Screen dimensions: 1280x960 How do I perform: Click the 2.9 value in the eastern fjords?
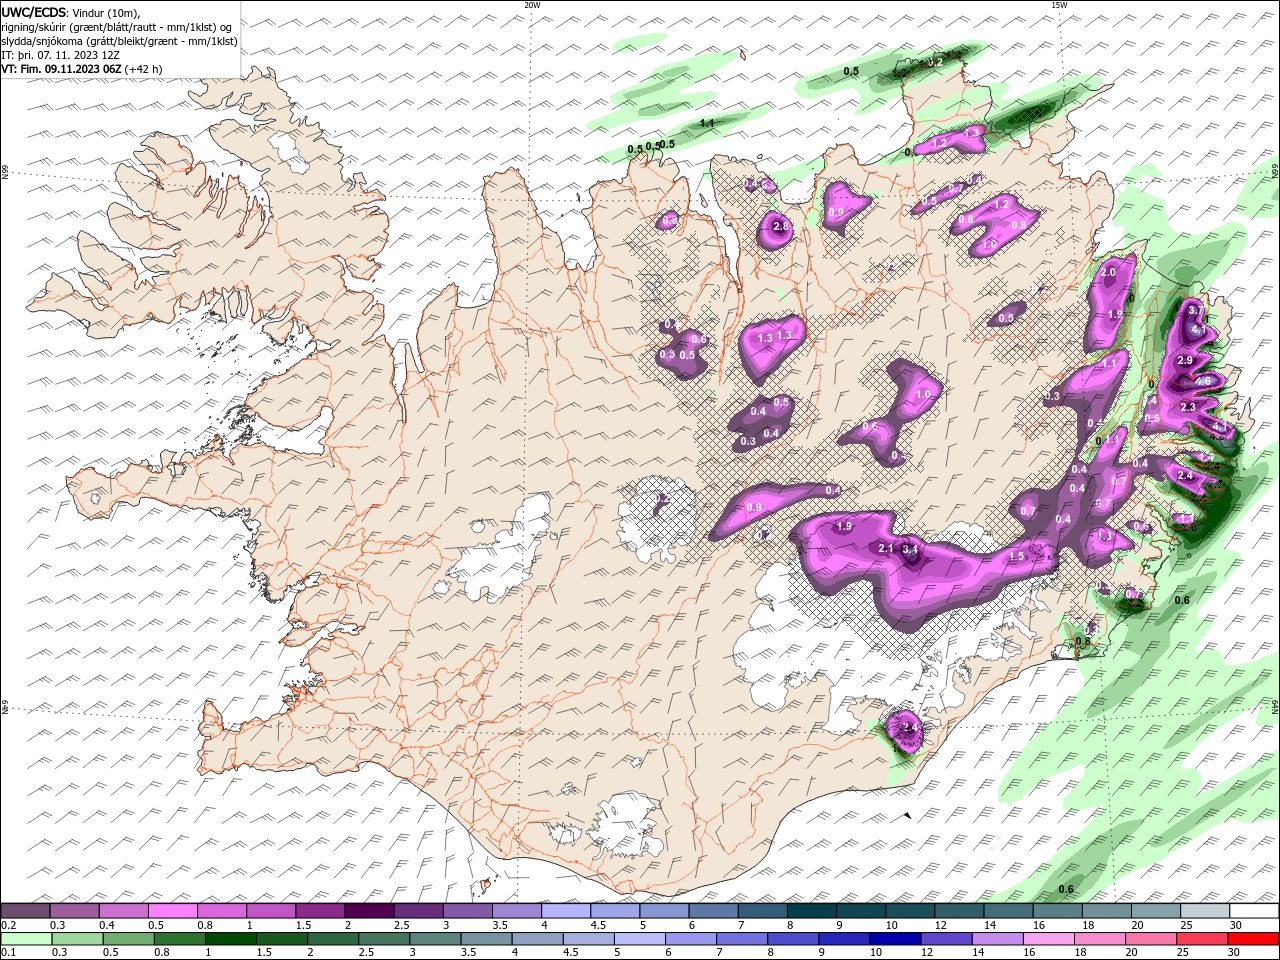[x=1185, y=360]
